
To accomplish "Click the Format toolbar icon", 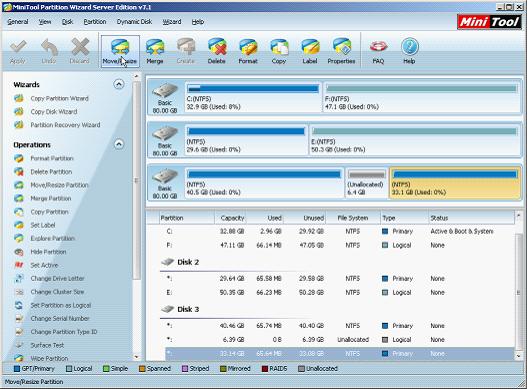I will (x=248, y=51).
